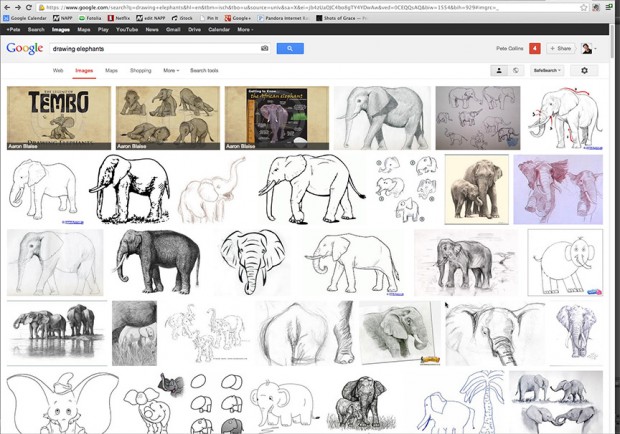Screen dimensions: 620x434
Task: Open the SafeSearch dropdown
Action: point(547,70)
